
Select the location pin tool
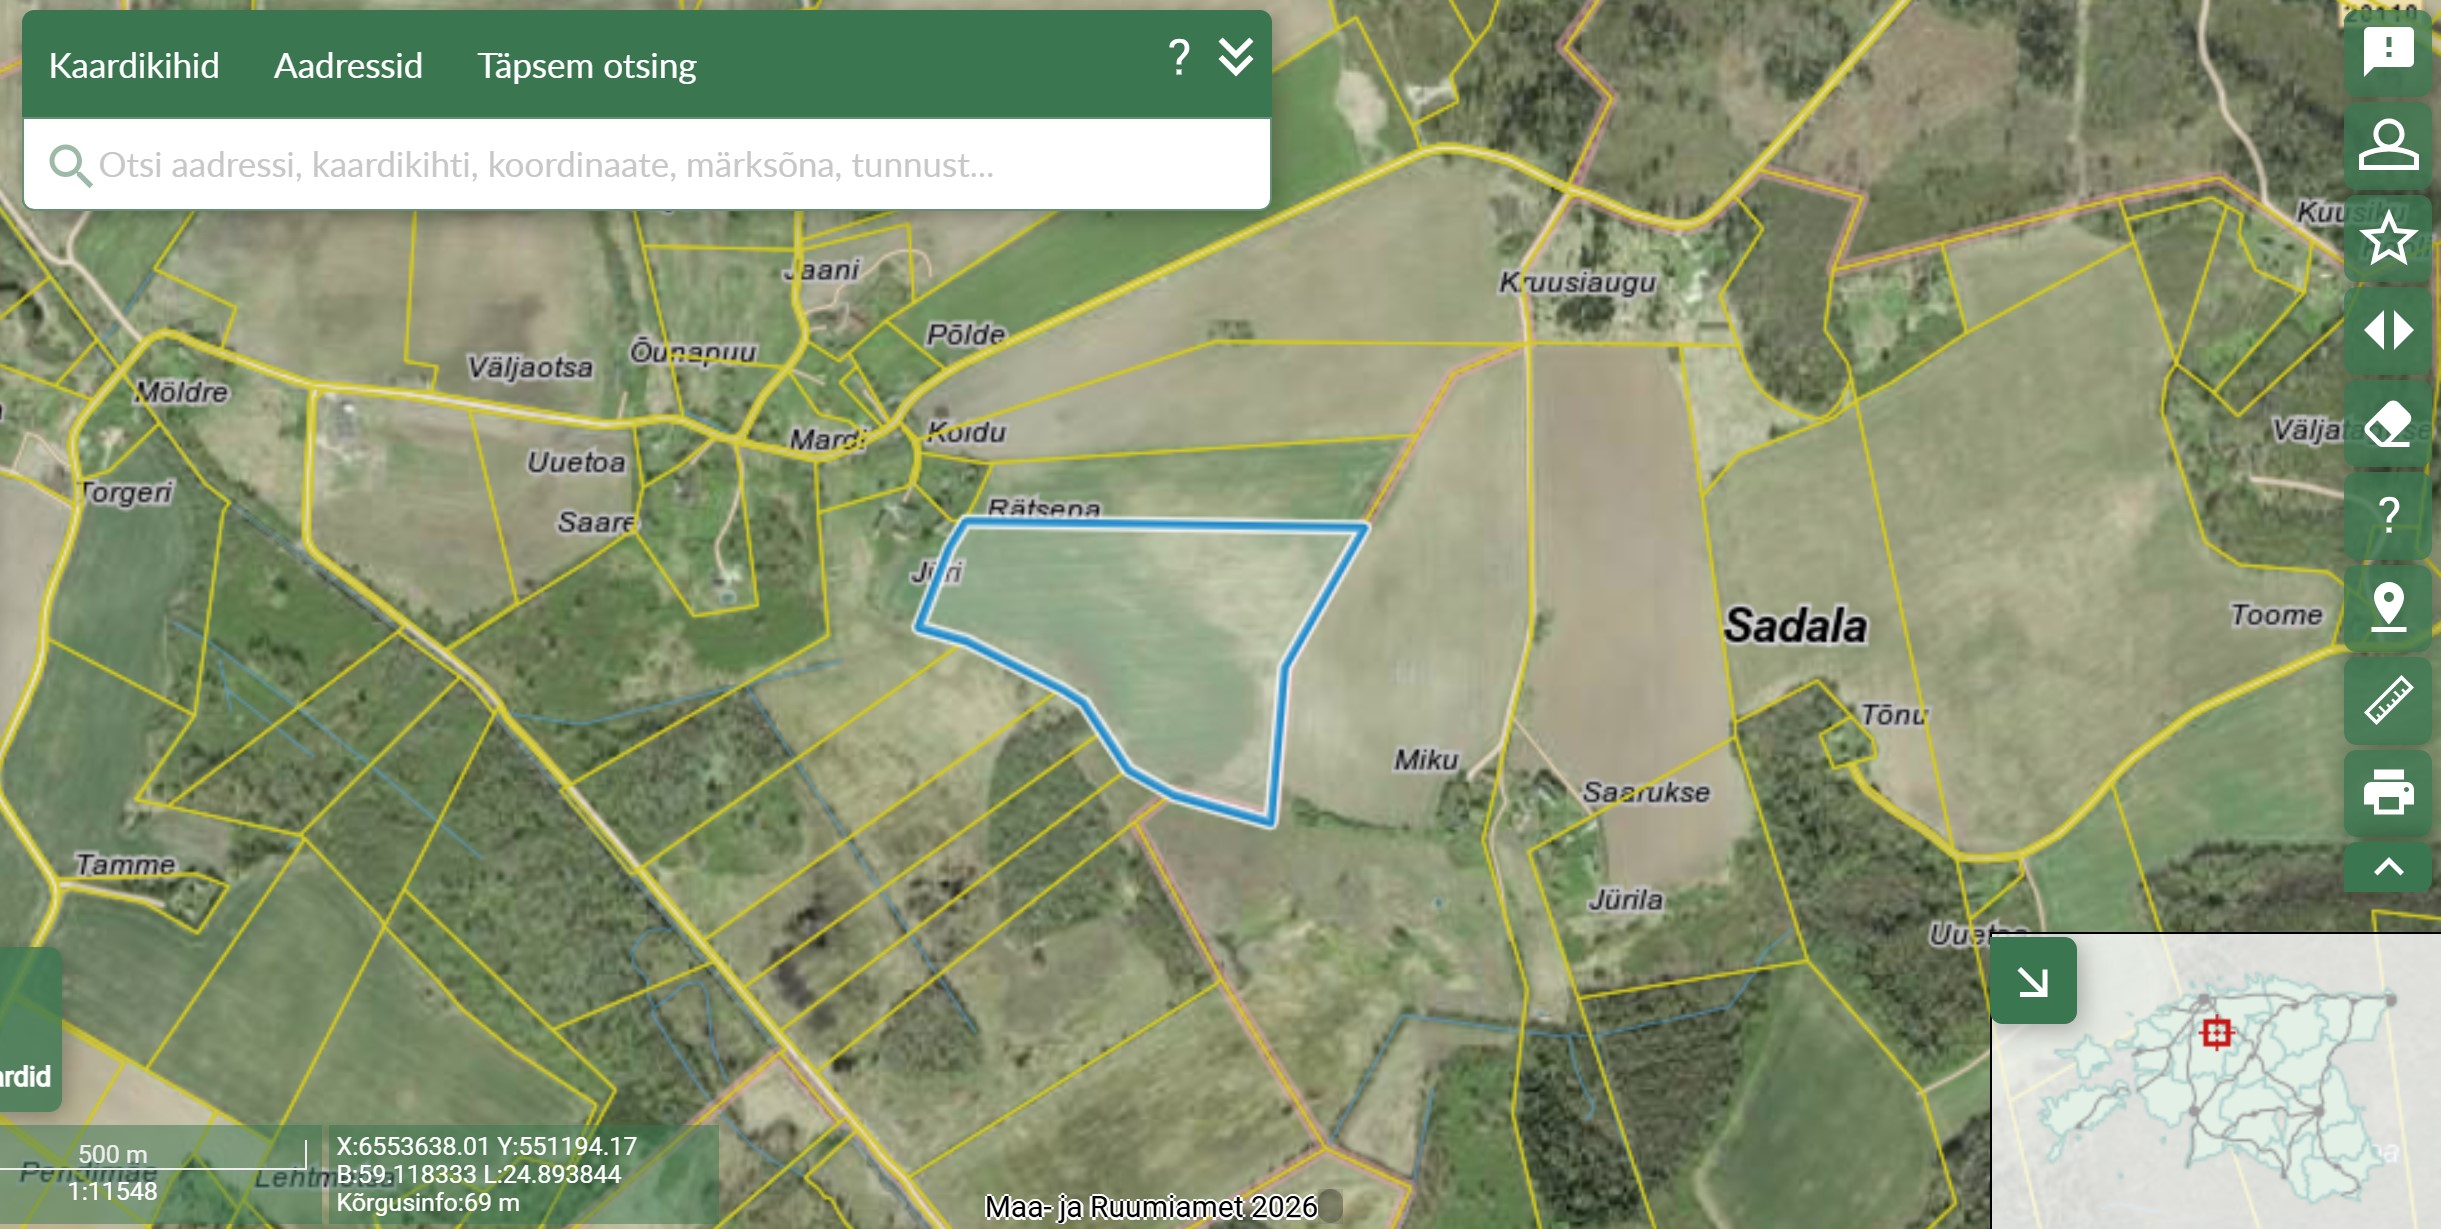(x=2388, y=607)
